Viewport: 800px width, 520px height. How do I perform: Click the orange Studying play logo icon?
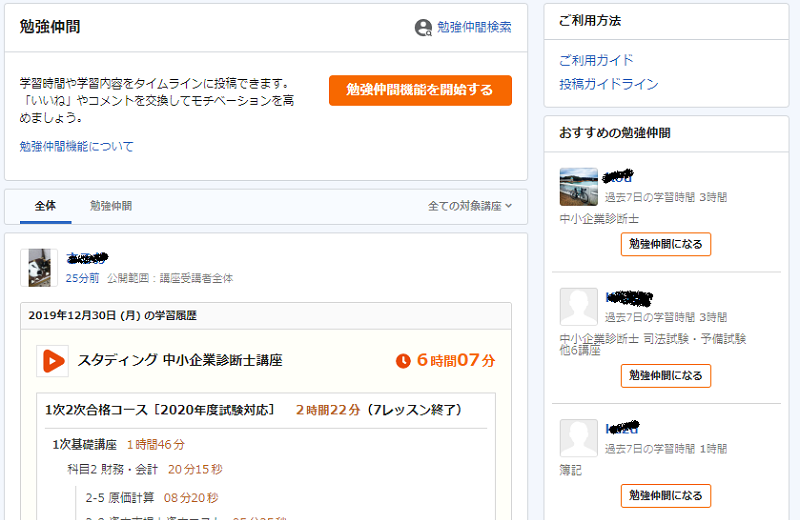[x=52, y=360]
